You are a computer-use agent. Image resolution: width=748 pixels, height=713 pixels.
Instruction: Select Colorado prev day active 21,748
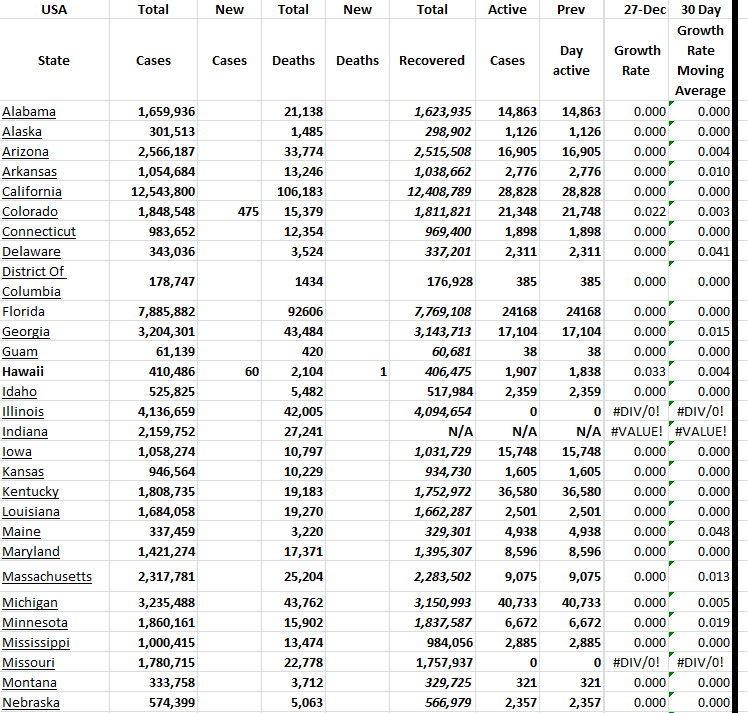pyautogui.click(x=581, y=212)
